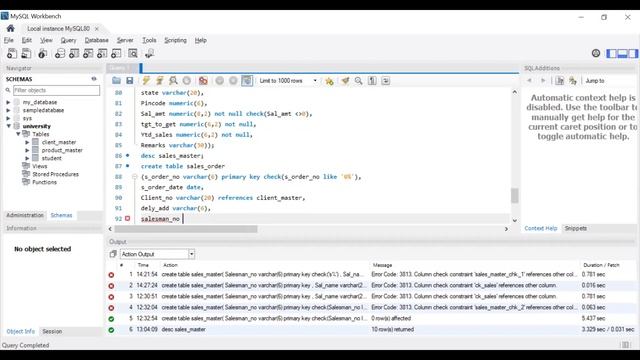Switch to the Snippets tab
The image size is (640, 360).
click(576, 228)
